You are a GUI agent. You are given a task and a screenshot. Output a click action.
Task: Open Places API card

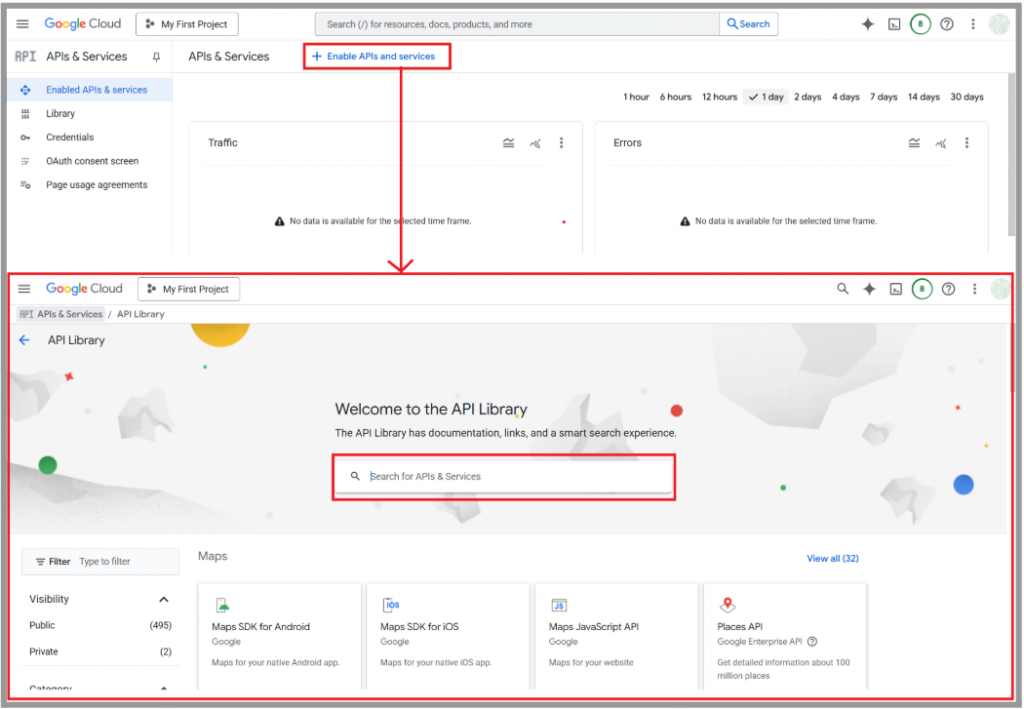click(x=785, y=636)
